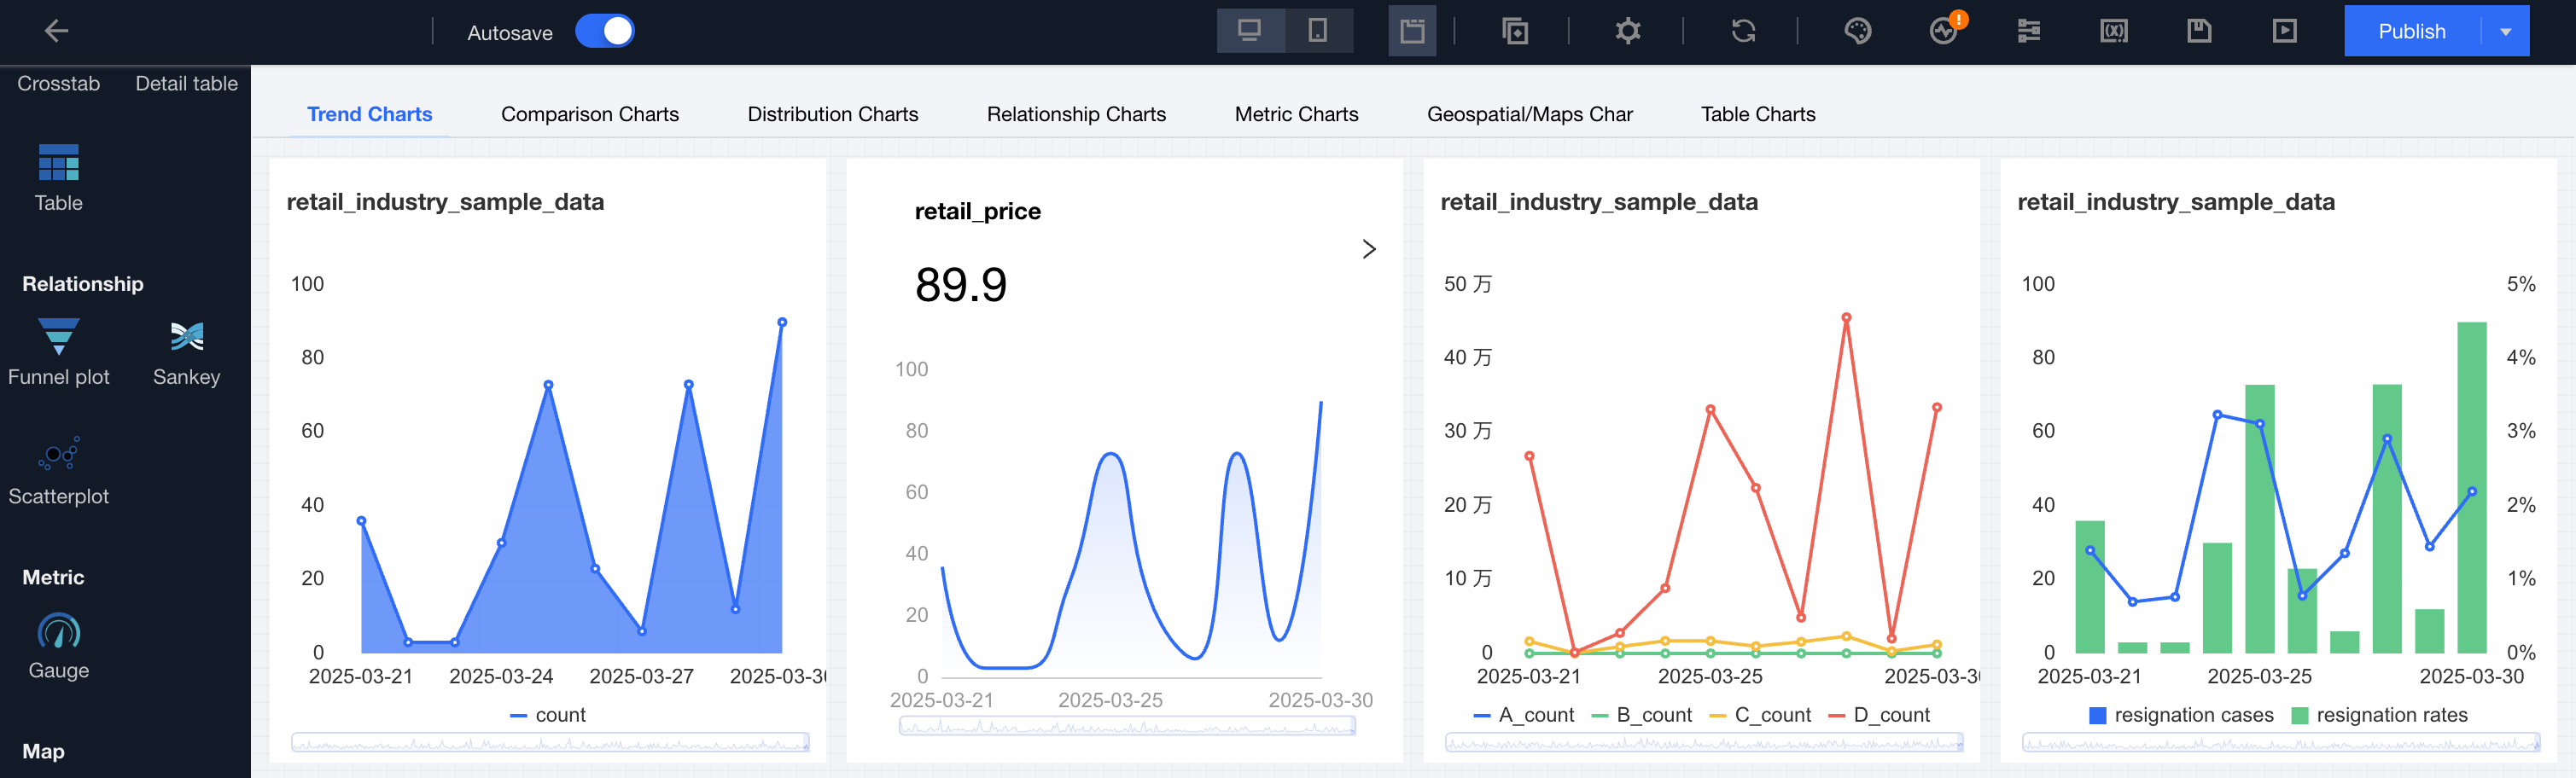2576x778 pixels.
Task: Switch to mobile layout view
Action: coord(1318,31)
